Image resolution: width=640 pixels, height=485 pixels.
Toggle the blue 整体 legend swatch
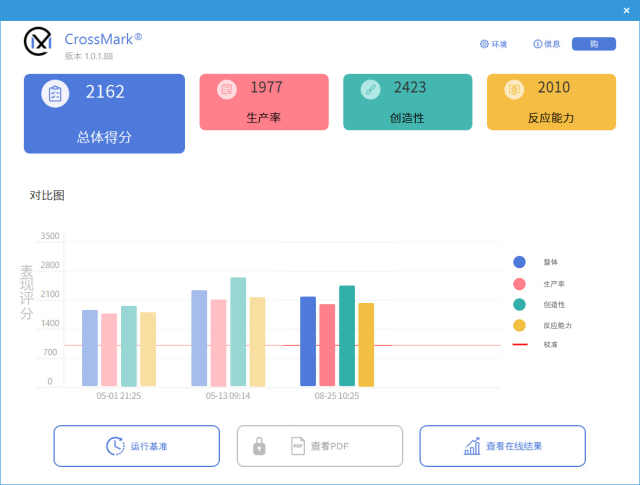(519, 262)
